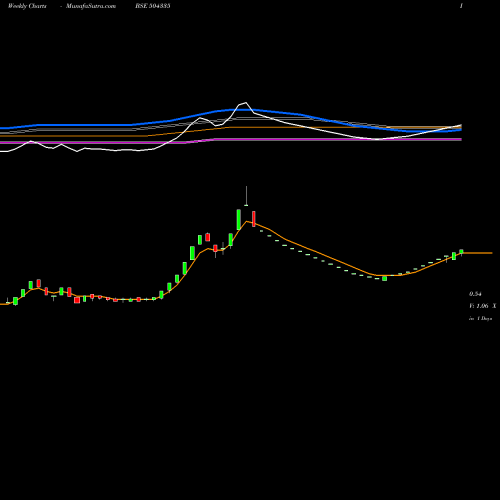Click the peak of the white indicator line
Screen dimensions: 500x500
pos(246,103)
